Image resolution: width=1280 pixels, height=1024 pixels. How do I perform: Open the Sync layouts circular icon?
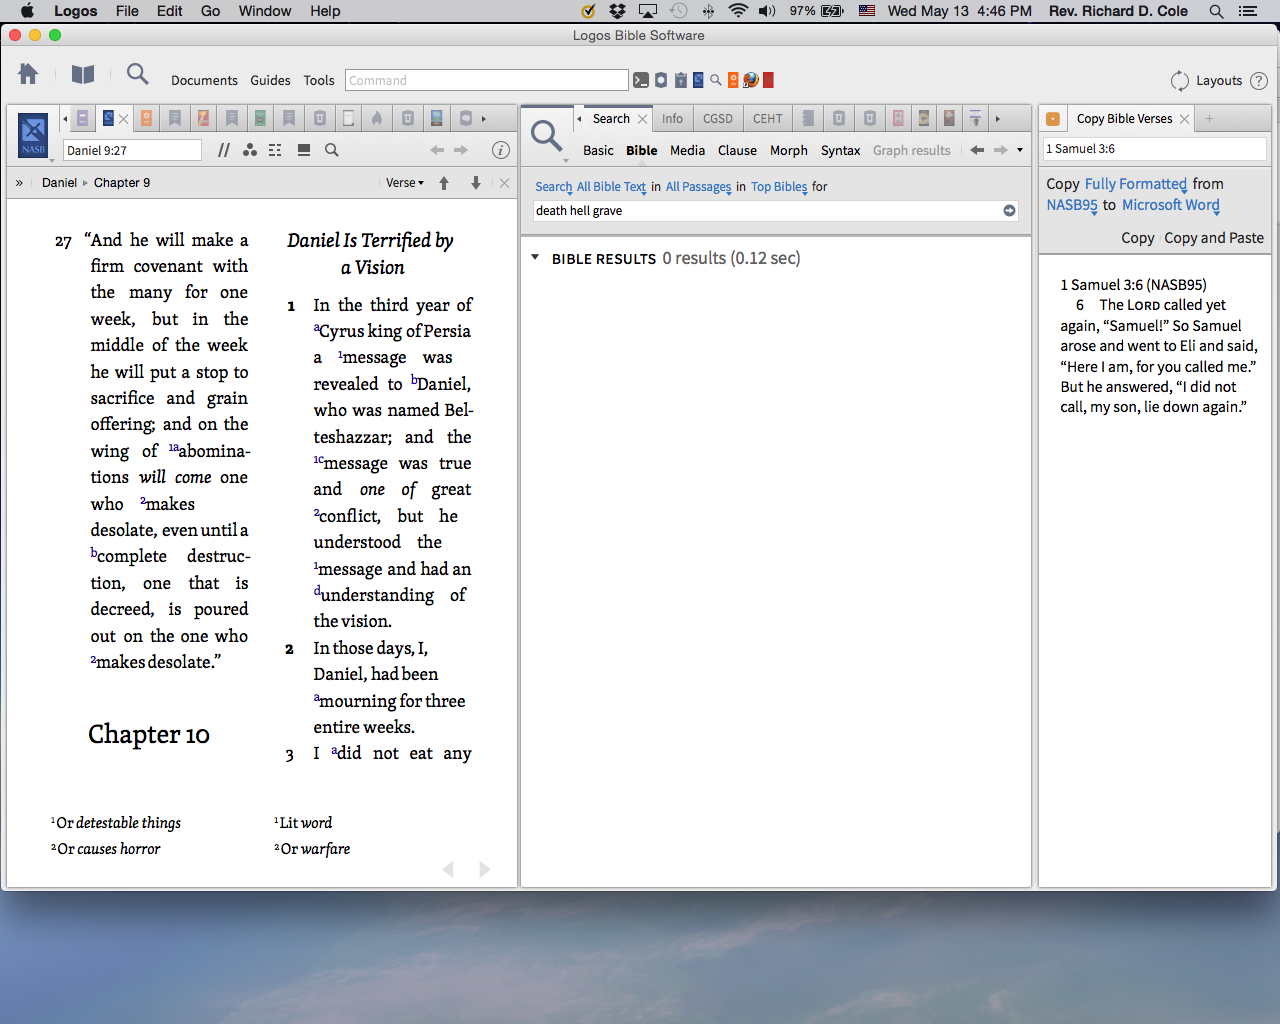tap(1180, 81)
